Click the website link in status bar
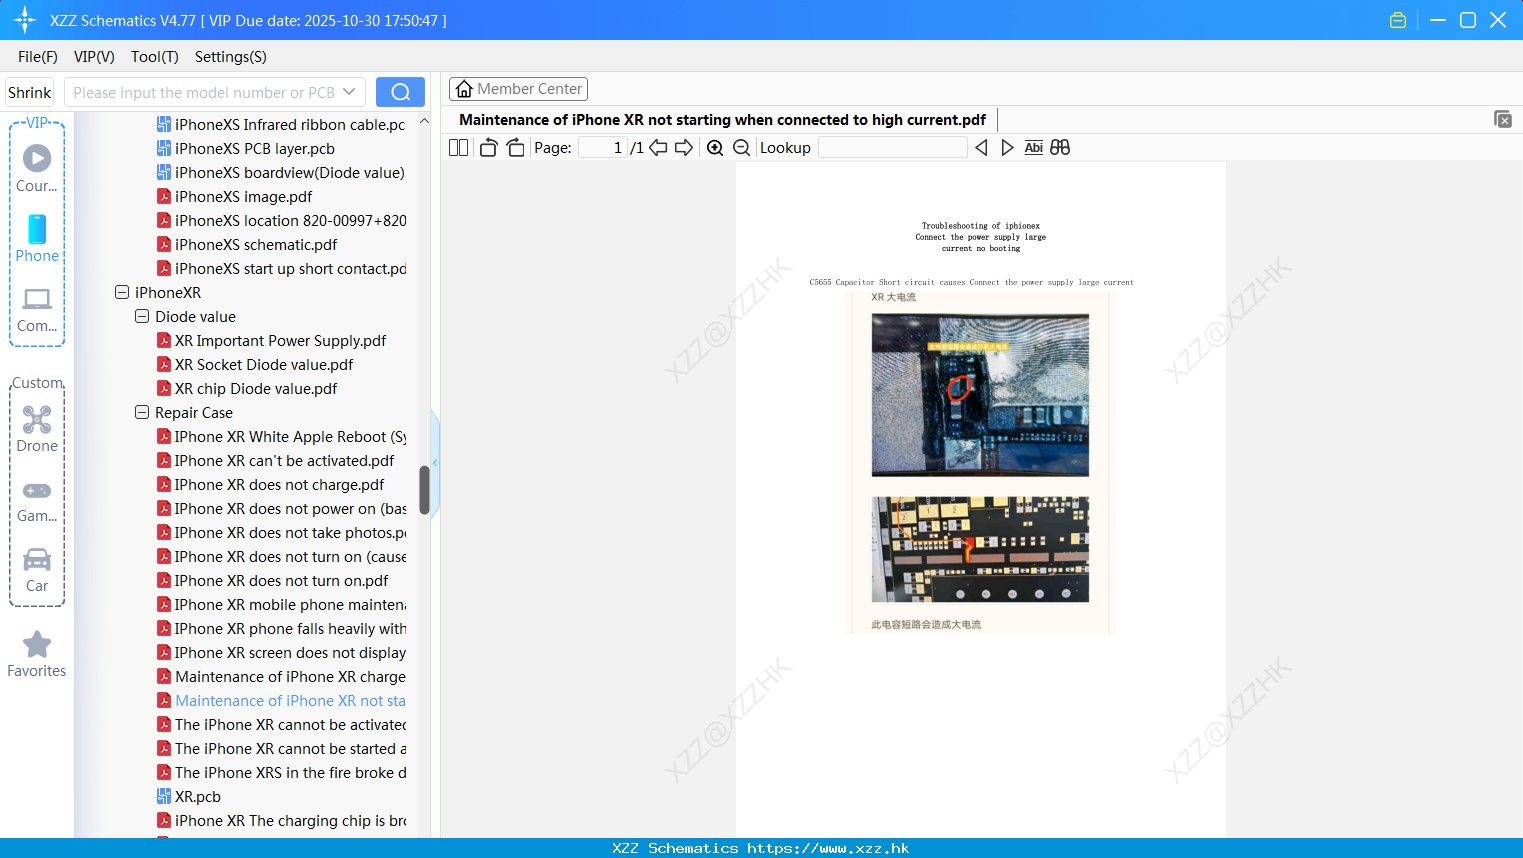The image size is (1523, 858). pyautogui.click(x=828, y=848)
